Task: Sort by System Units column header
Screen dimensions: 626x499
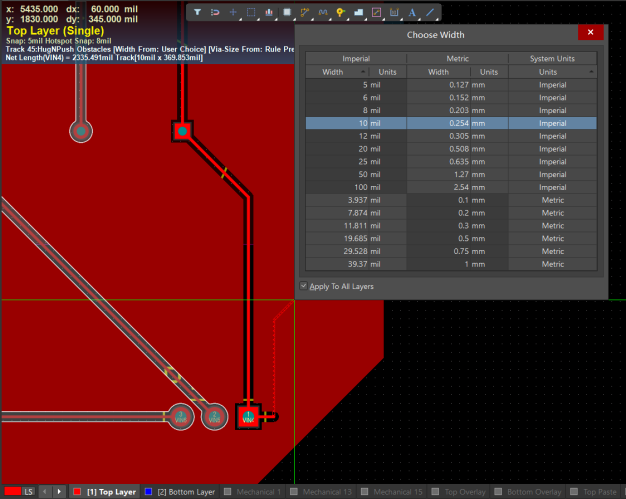Action: [x=548, y=72]
